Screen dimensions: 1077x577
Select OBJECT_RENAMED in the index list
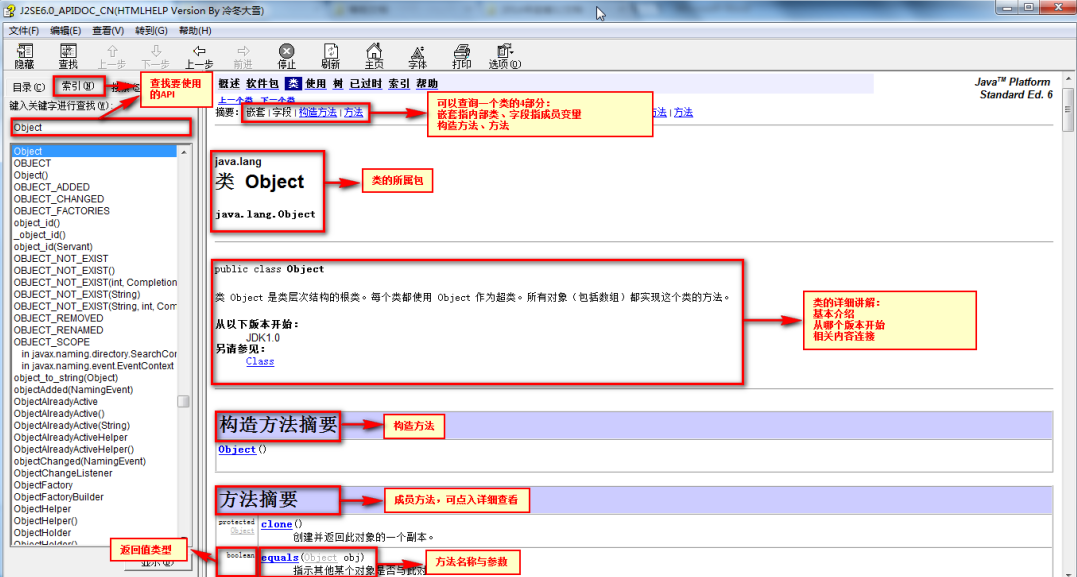point(58,330)
